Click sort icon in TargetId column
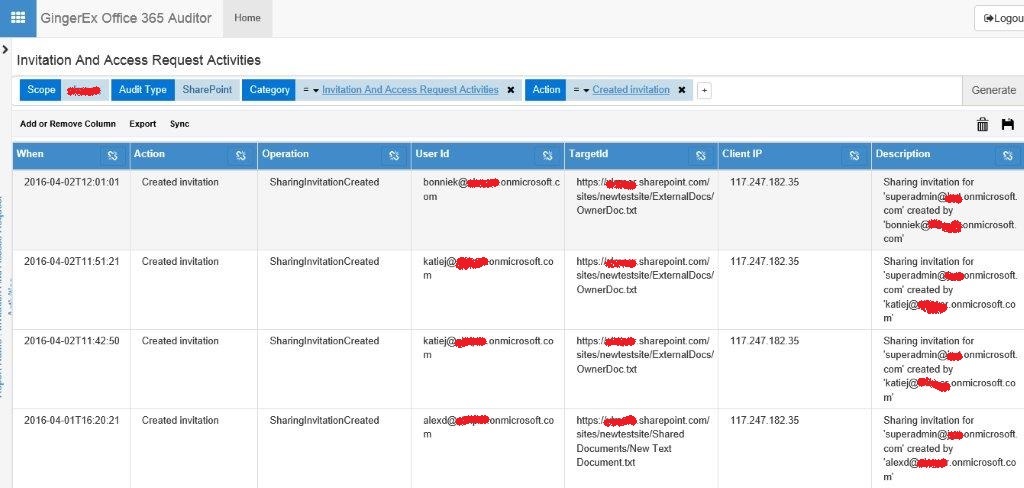 pos(700,156)
